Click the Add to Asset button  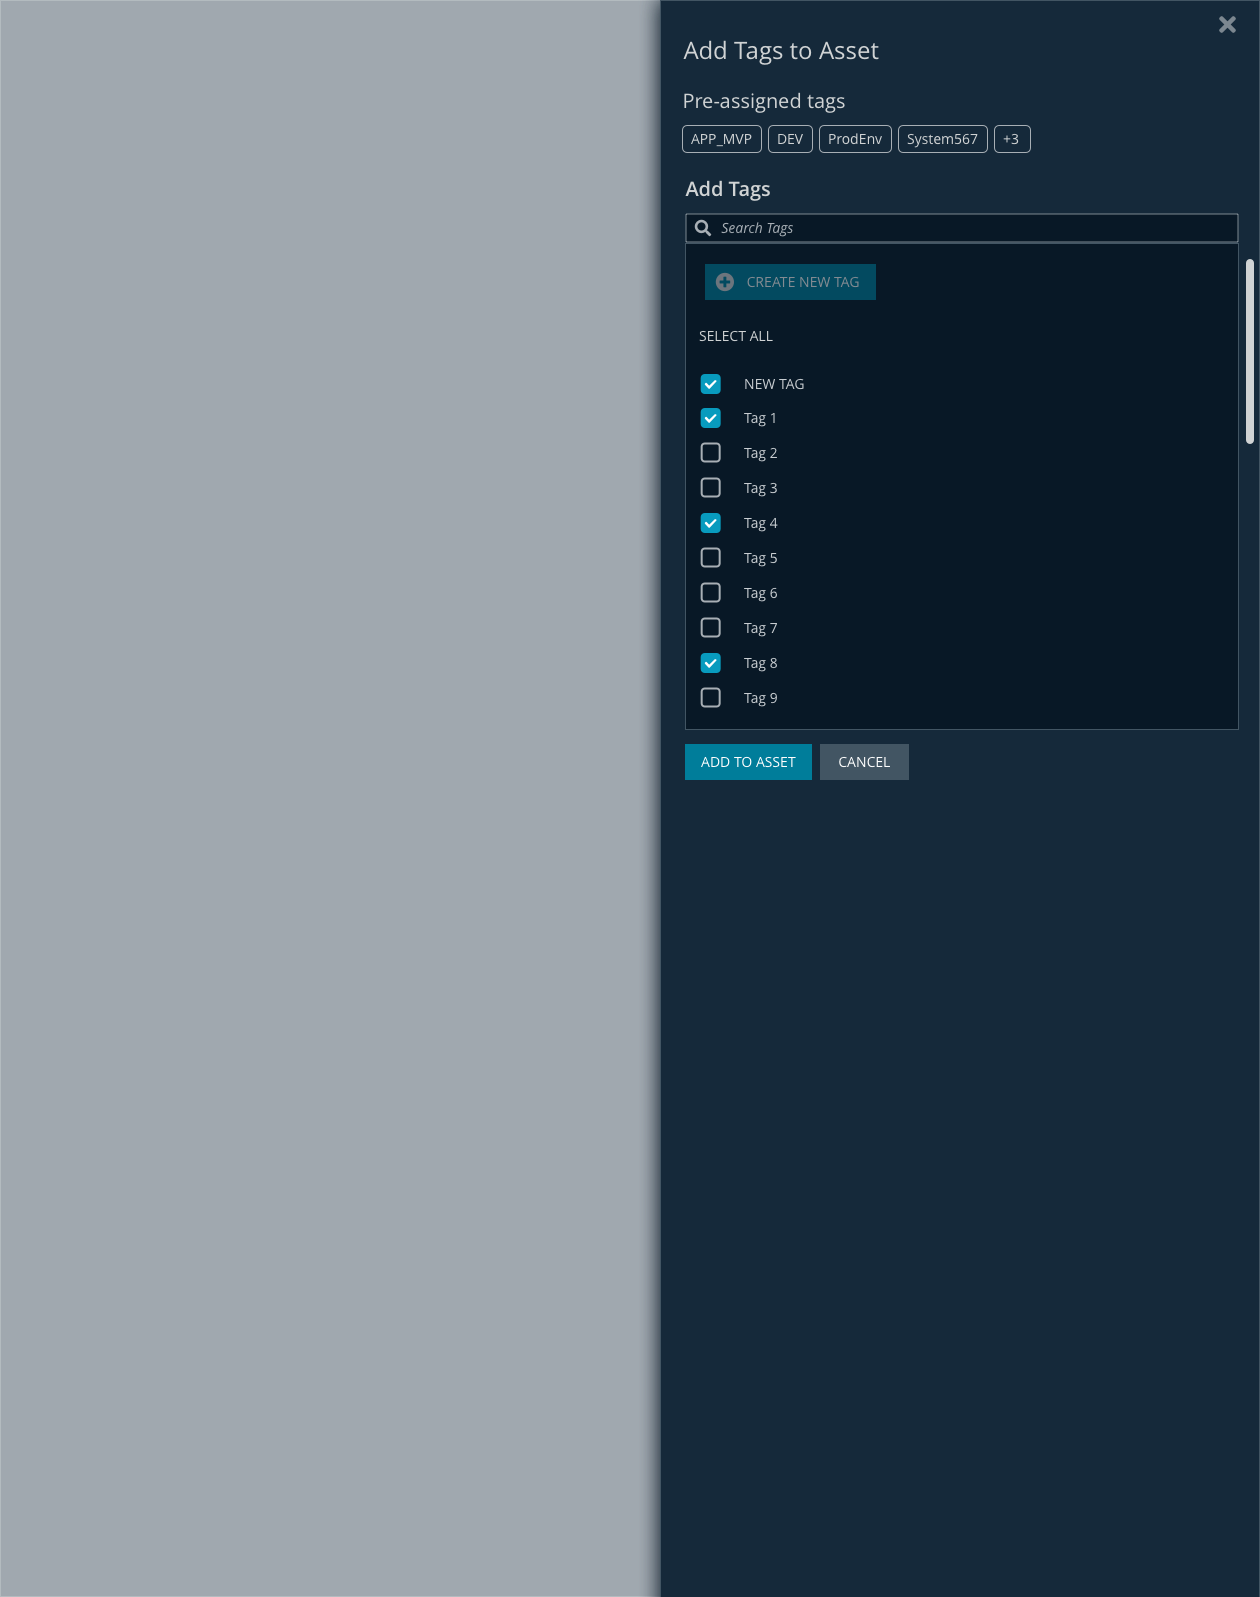tap(748, 762)
